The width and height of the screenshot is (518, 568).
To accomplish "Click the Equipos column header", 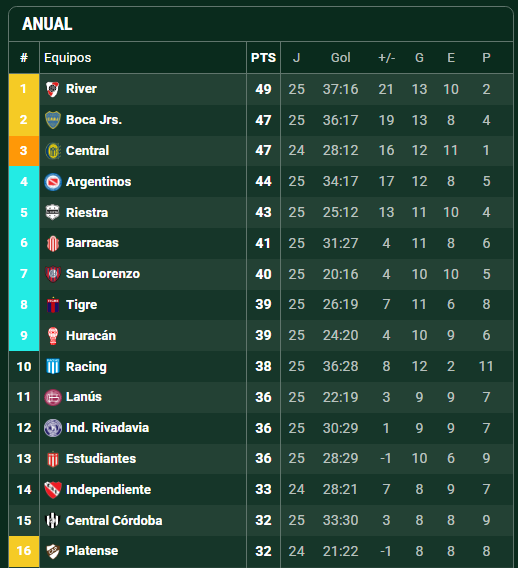I will click(x=68, y=58).
